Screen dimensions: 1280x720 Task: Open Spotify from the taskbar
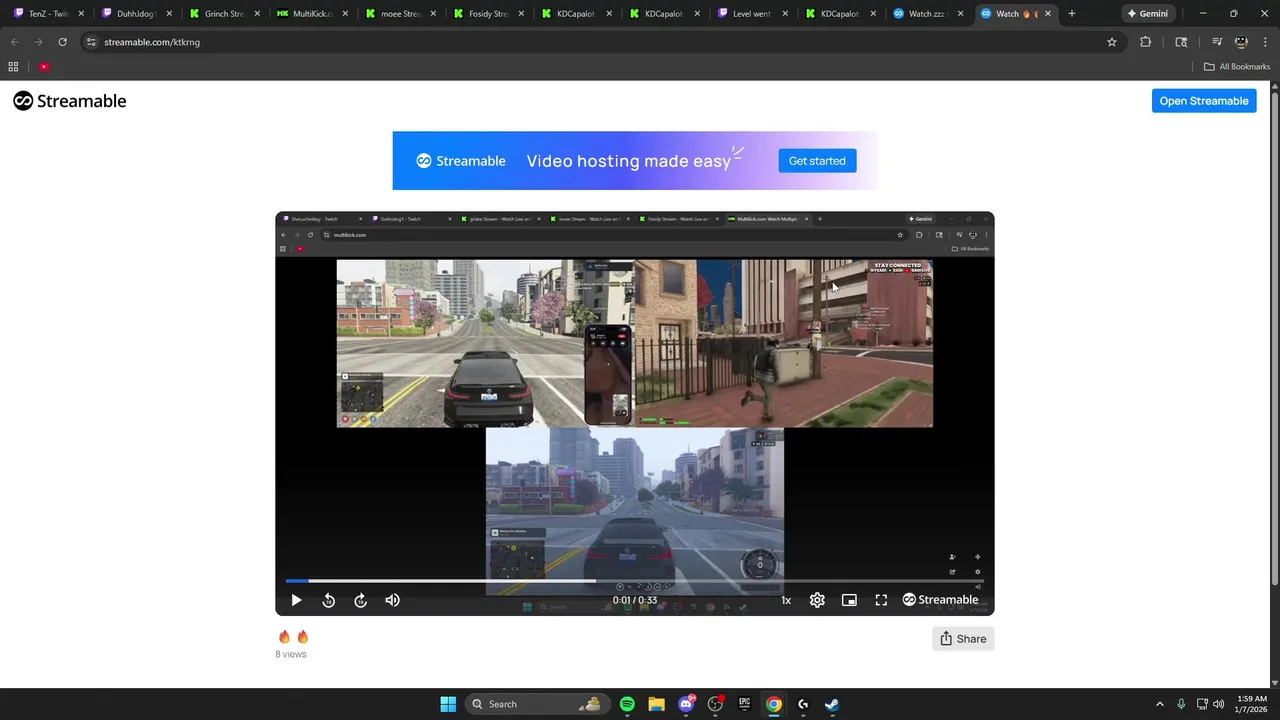coord(627,704)
